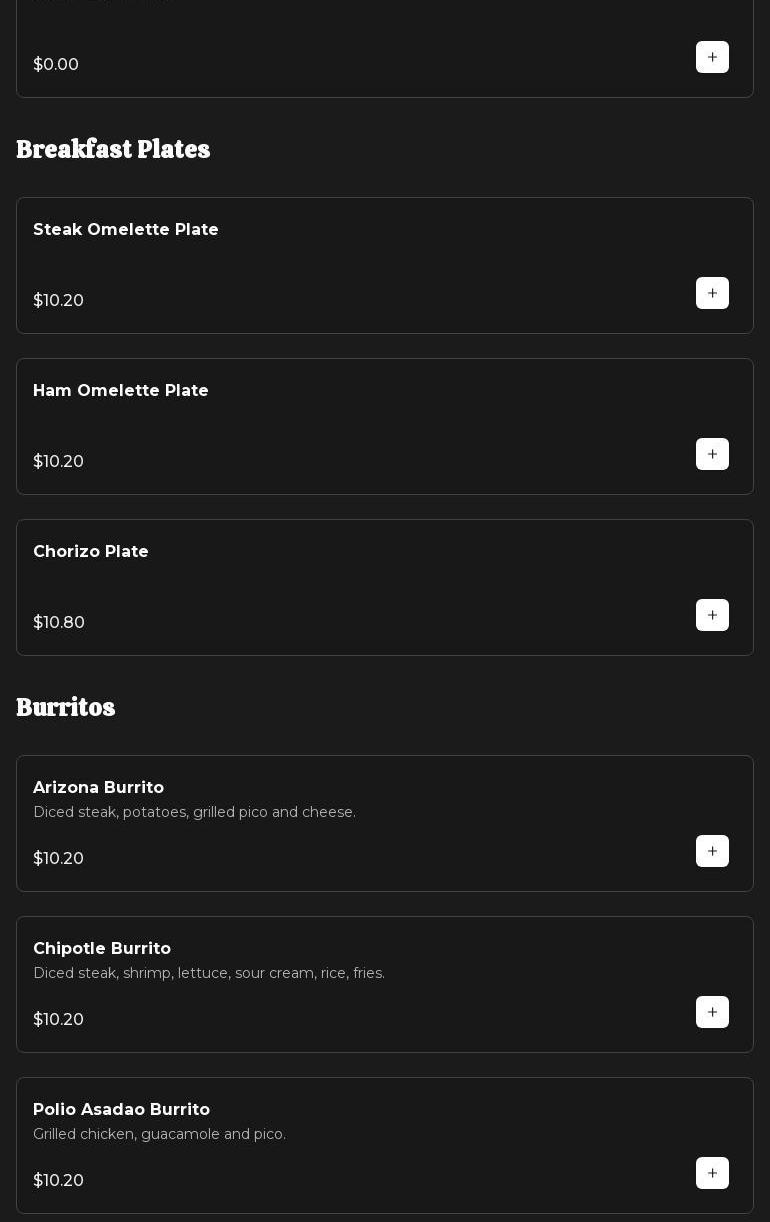This screenshot has width=770, height=1222.
Task: Click the Steak Omelette Plate $10.20 price
Action: tap(59, 301)
